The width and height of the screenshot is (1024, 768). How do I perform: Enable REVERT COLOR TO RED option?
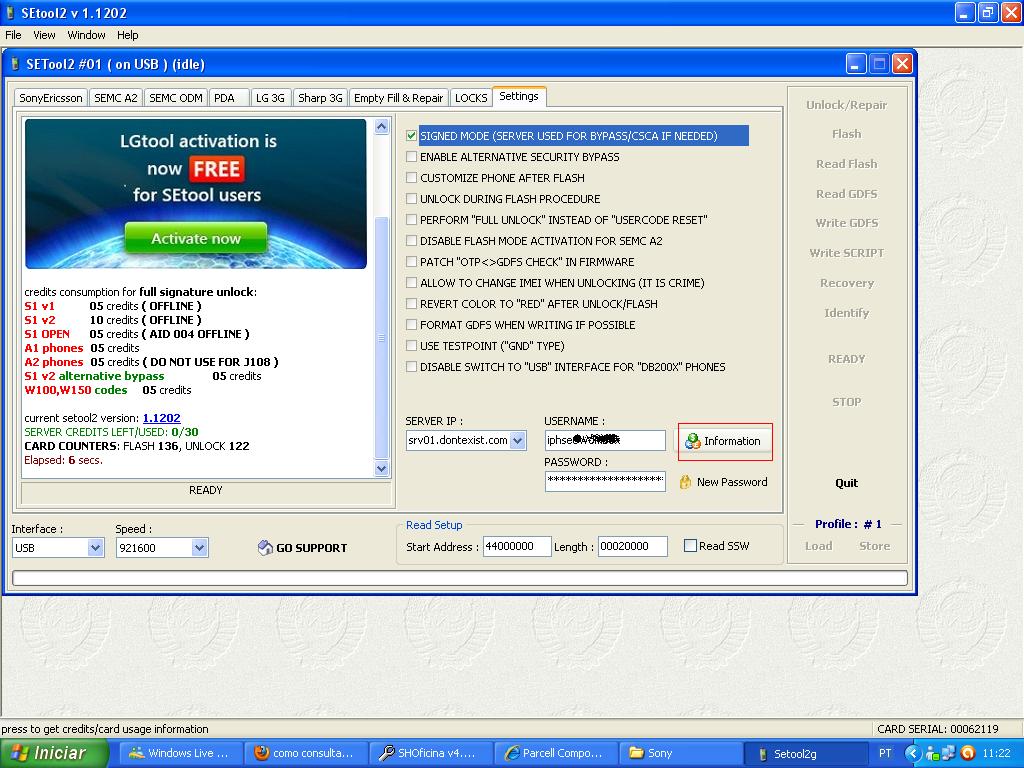point(411,304)
